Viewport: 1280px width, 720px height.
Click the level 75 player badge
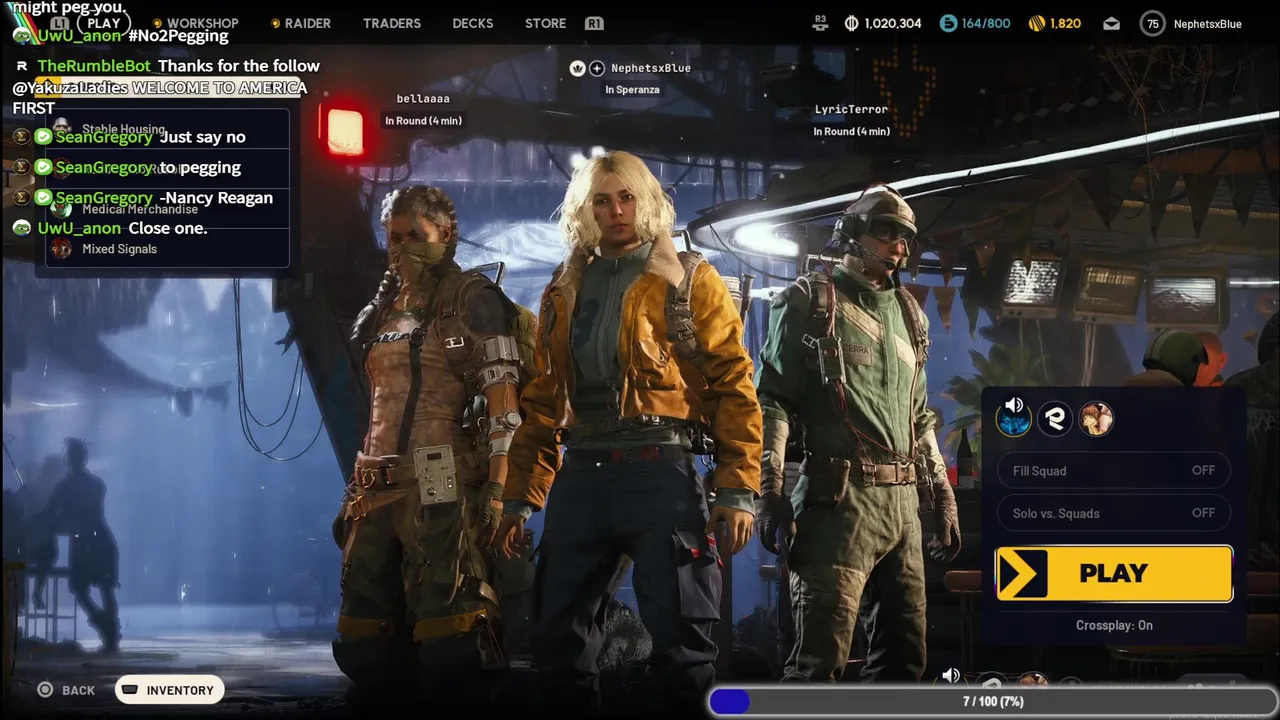(x=1153, y=24)
